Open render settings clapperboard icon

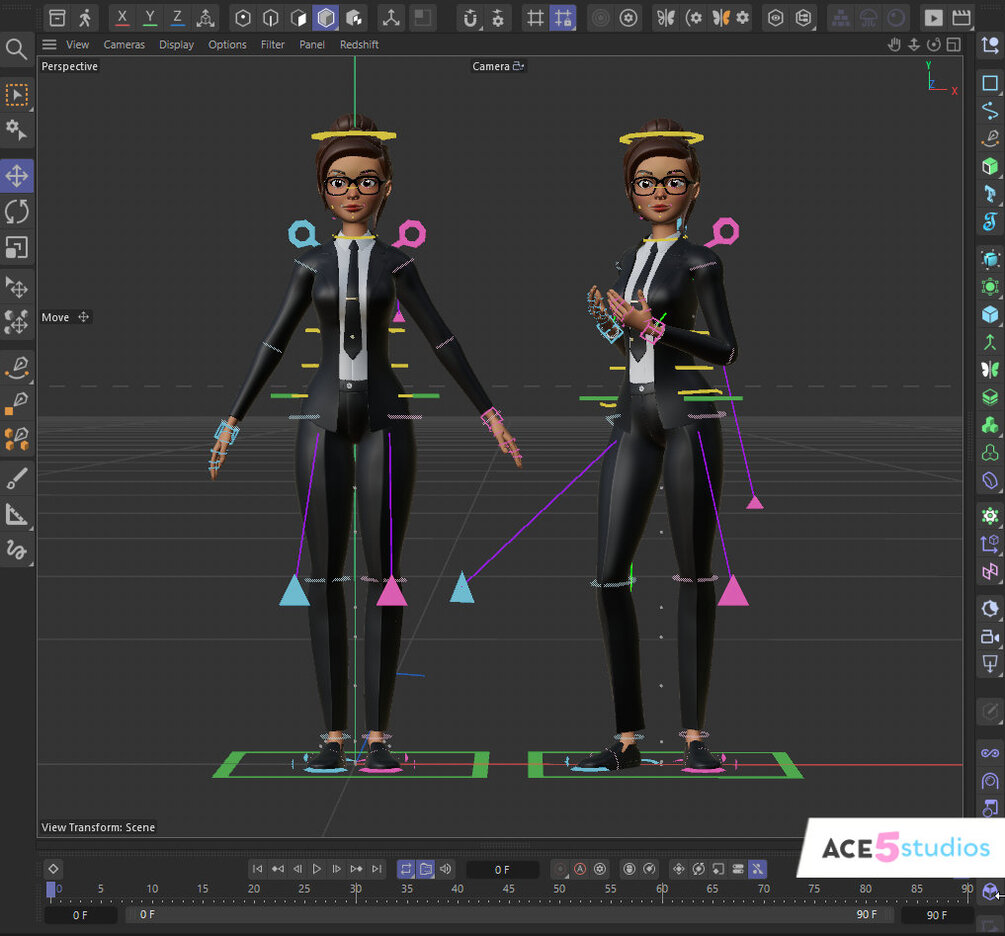tap(961, 18)
